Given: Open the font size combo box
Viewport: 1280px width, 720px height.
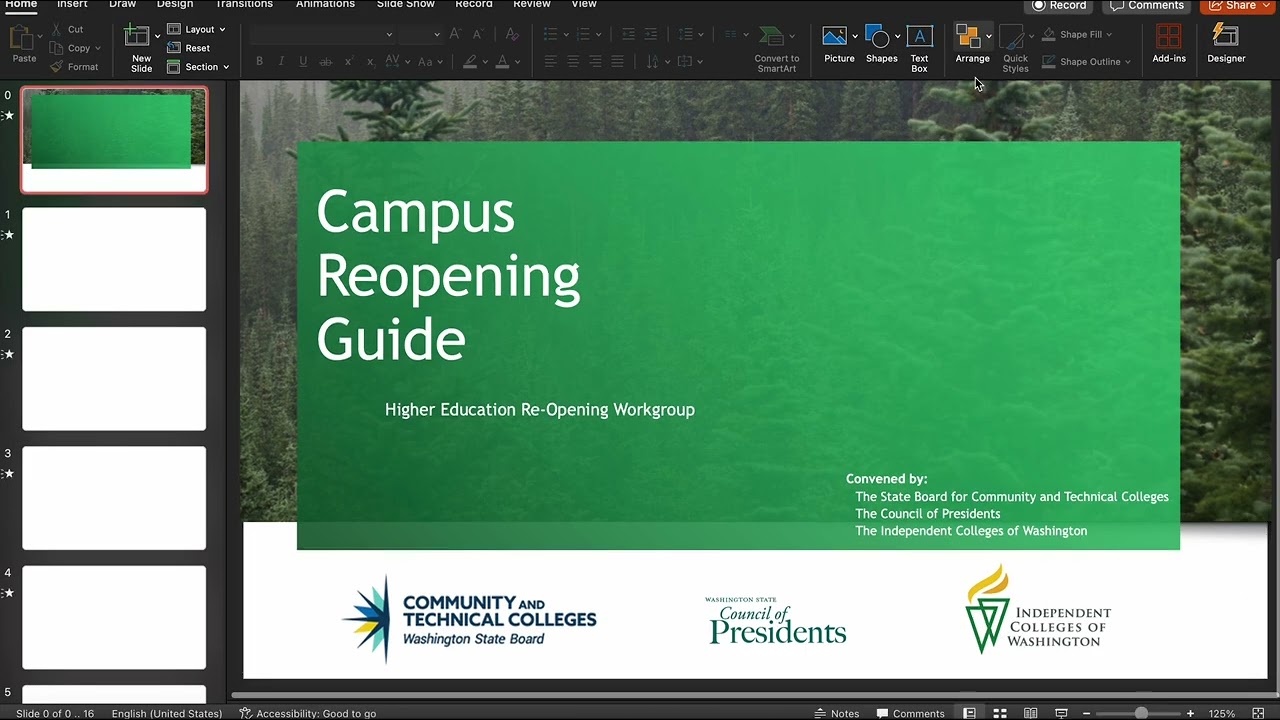Looking at the screenshot, I should click(x=420, y=34).
